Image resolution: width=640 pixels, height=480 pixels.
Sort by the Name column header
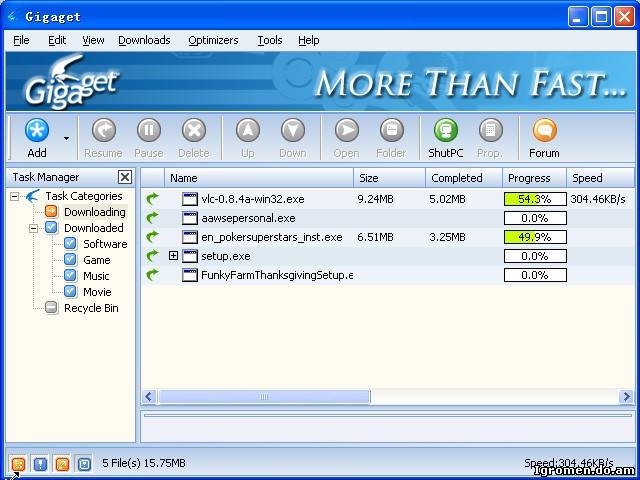point(259,178)
